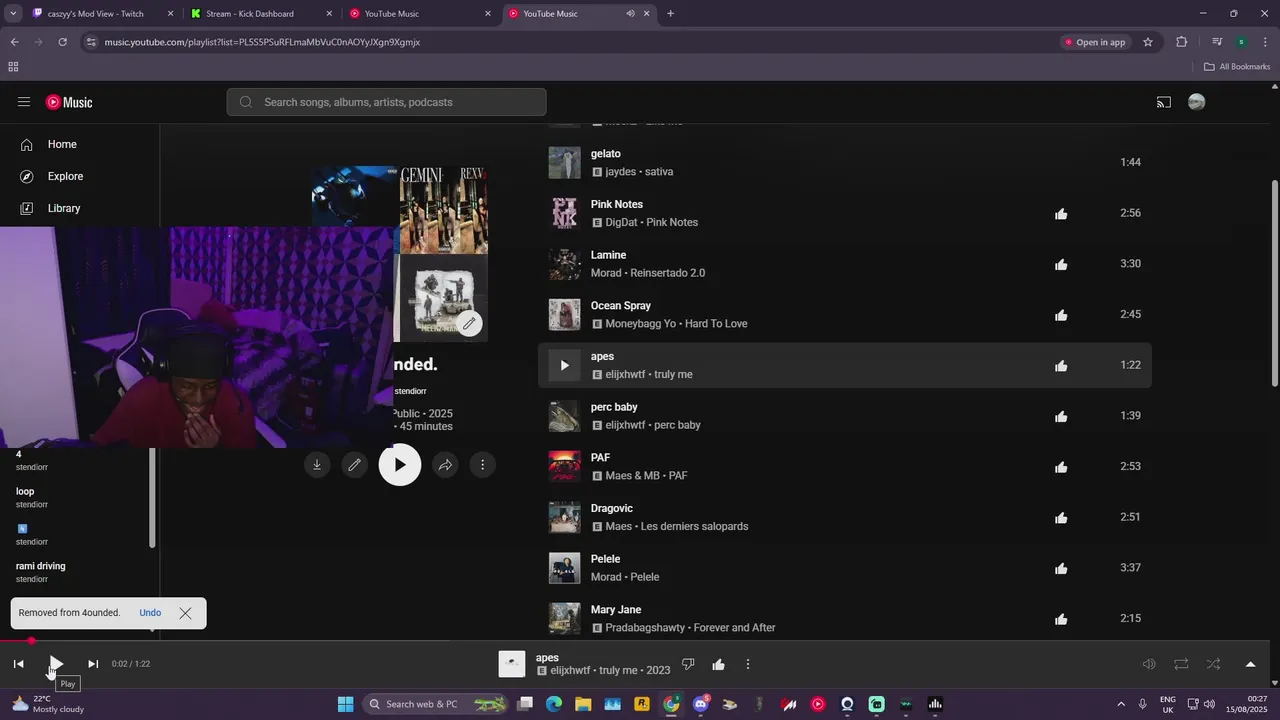
Task: Open All Bookmarks folder
Action: click(1237, 67)
